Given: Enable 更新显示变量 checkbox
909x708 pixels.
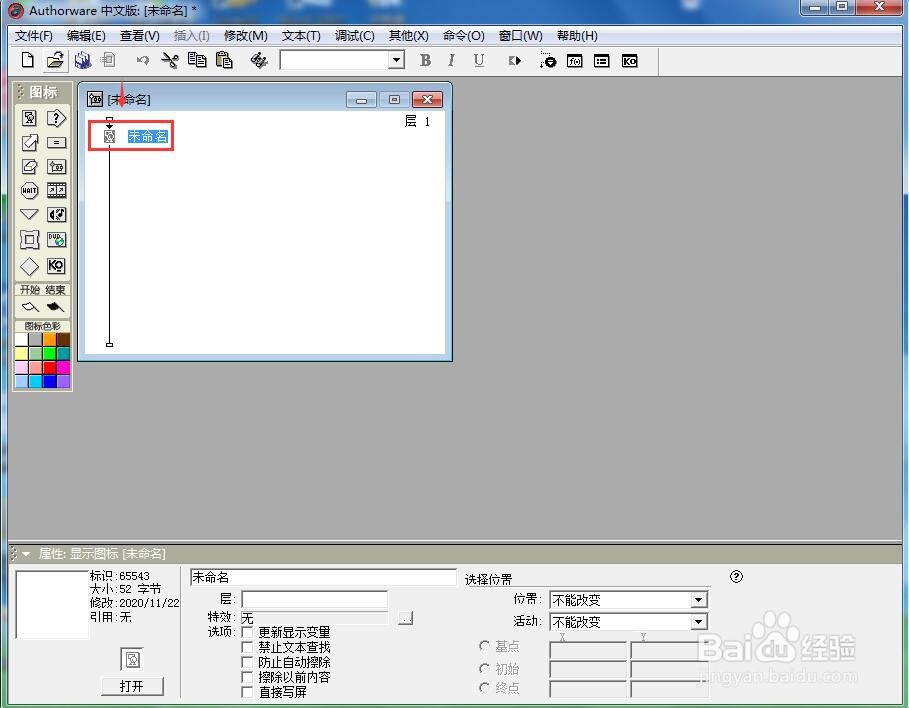Looking at the screenshot, I should coord(248,631).
